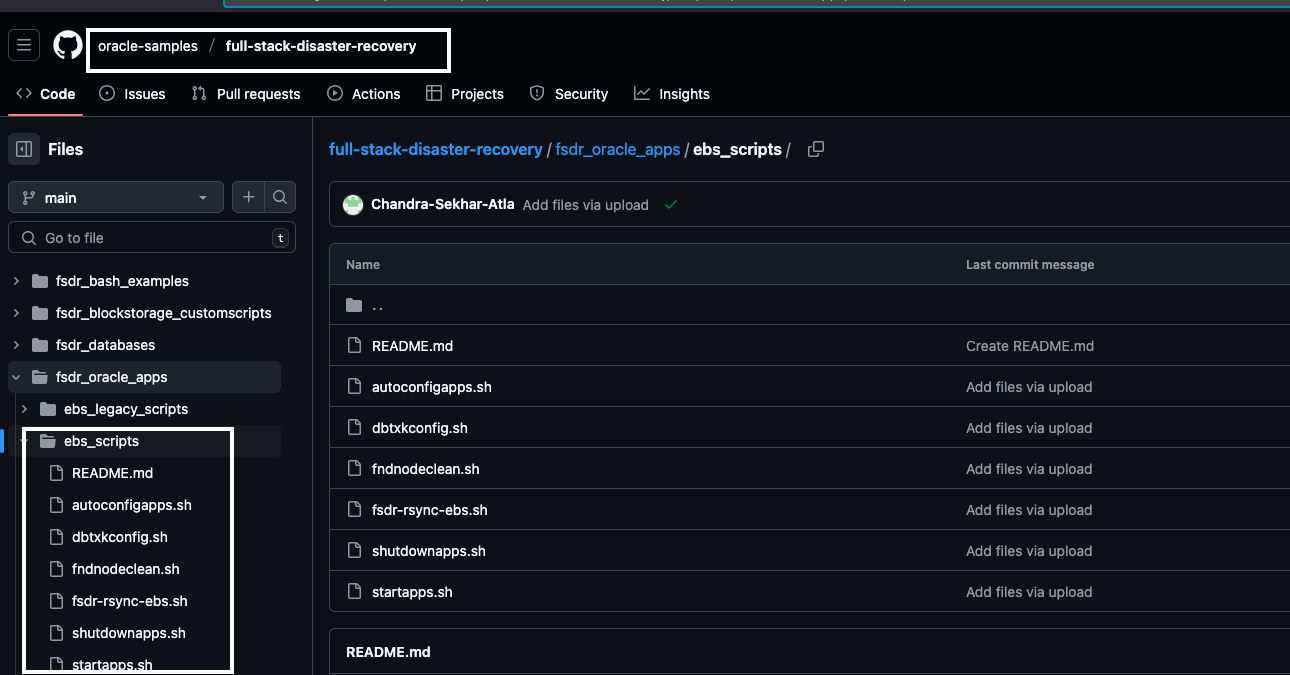Expand the fsdr_blockstorage_customscripts folder chevron
This screenshot has height=675, width=1290.
click(16, 313)
